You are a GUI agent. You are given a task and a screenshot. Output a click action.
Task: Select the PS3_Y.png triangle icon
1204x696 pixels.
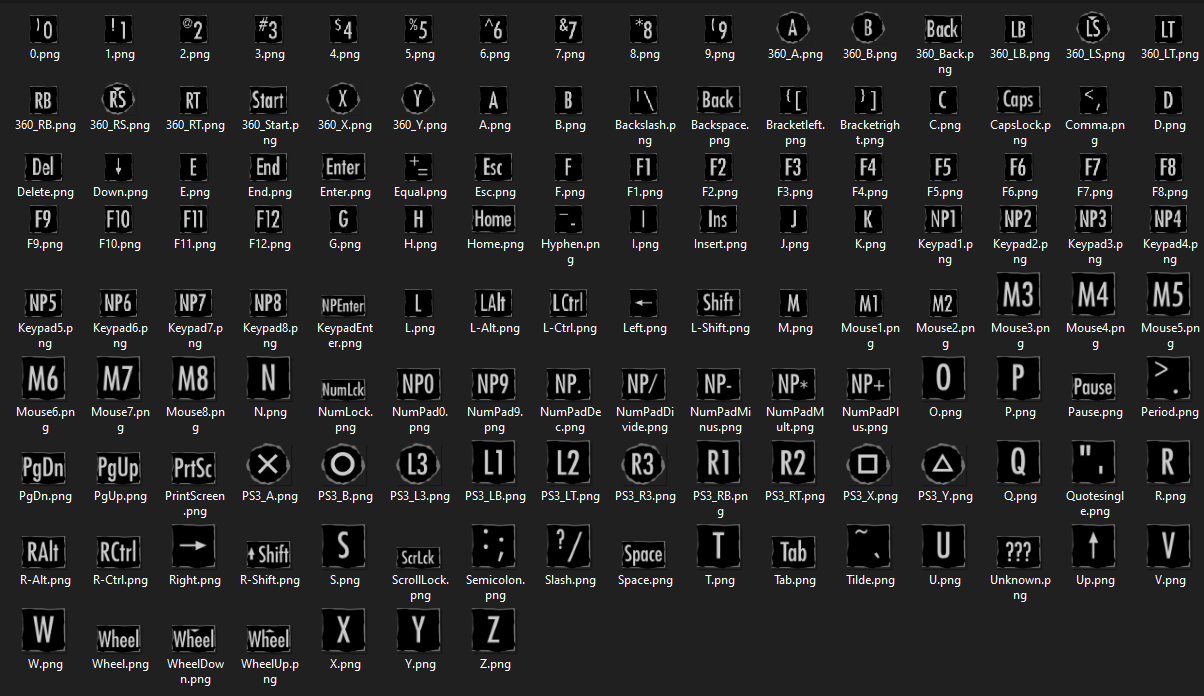click(943, 463)
